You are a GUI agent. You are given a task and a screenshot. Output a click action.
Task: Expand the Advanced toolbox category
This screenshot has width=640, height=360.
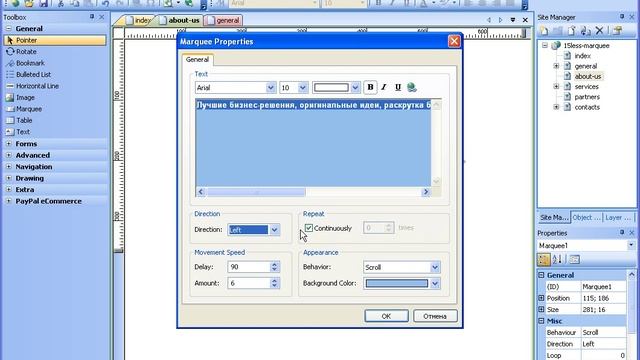(x=9, y=155)
